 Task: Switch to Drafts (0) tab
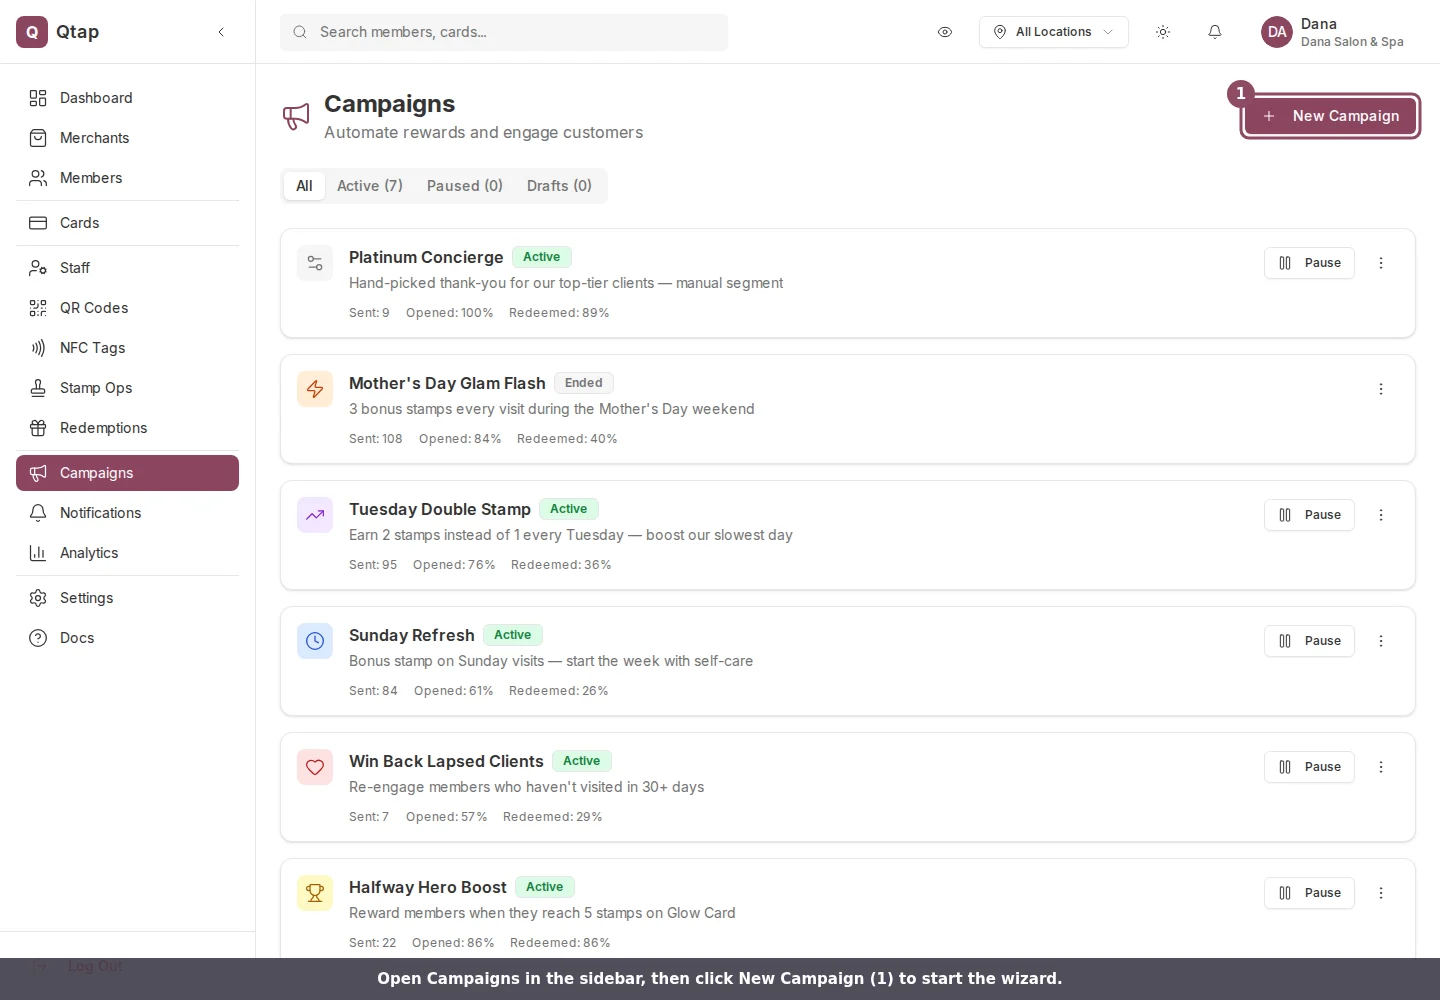(559, 186)
